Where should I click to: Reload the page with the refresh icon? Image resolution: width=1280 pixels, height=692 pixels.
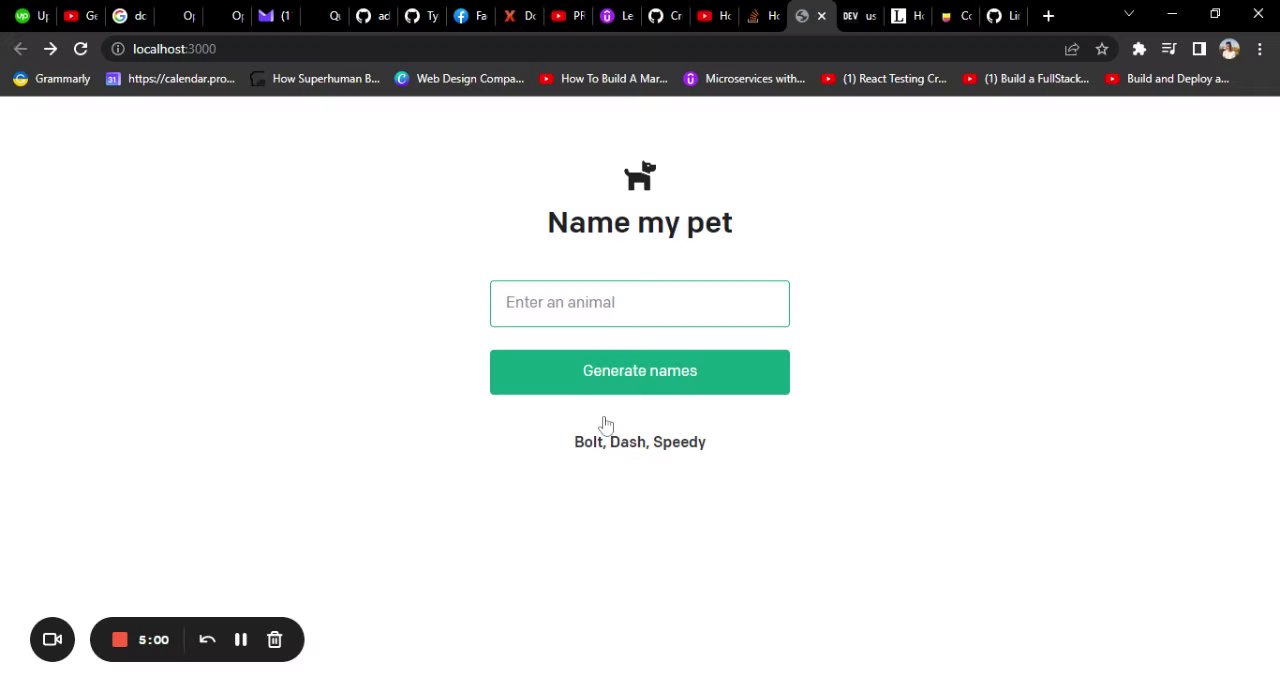pyautogui.click(x=81, y=49)
